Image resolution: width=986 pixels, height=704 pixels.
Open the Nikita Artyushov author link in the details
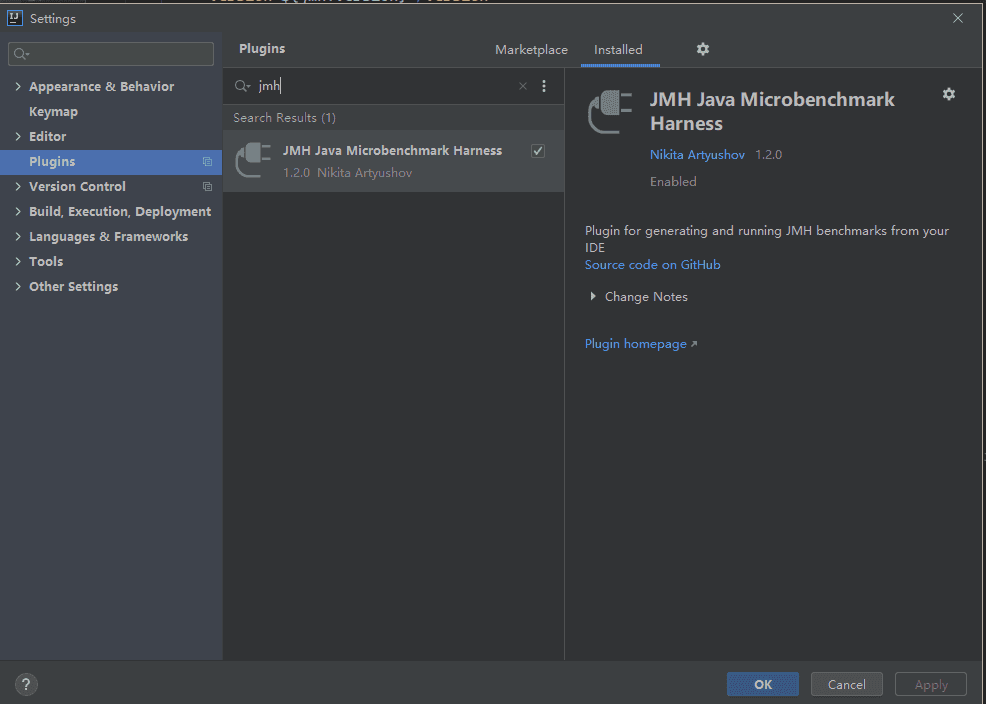[x=697, y=155]
